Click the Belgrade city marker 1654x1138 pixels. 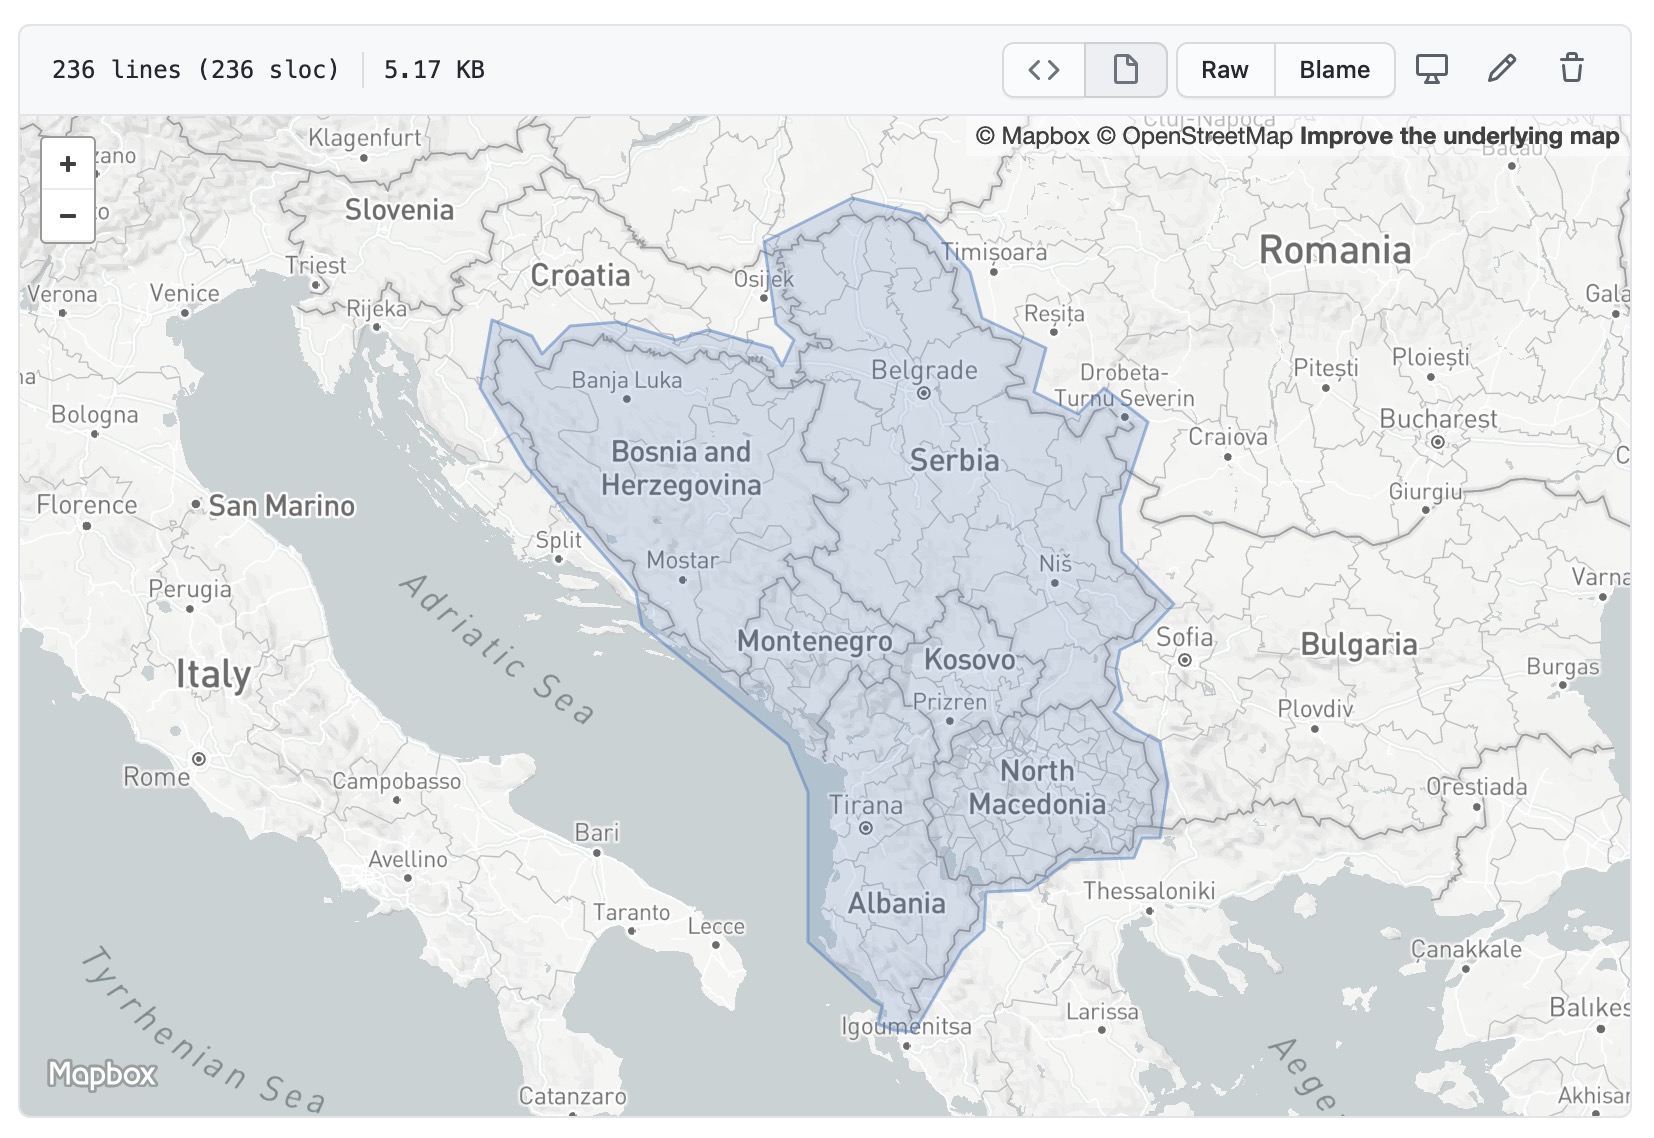[x=923, y=394]
